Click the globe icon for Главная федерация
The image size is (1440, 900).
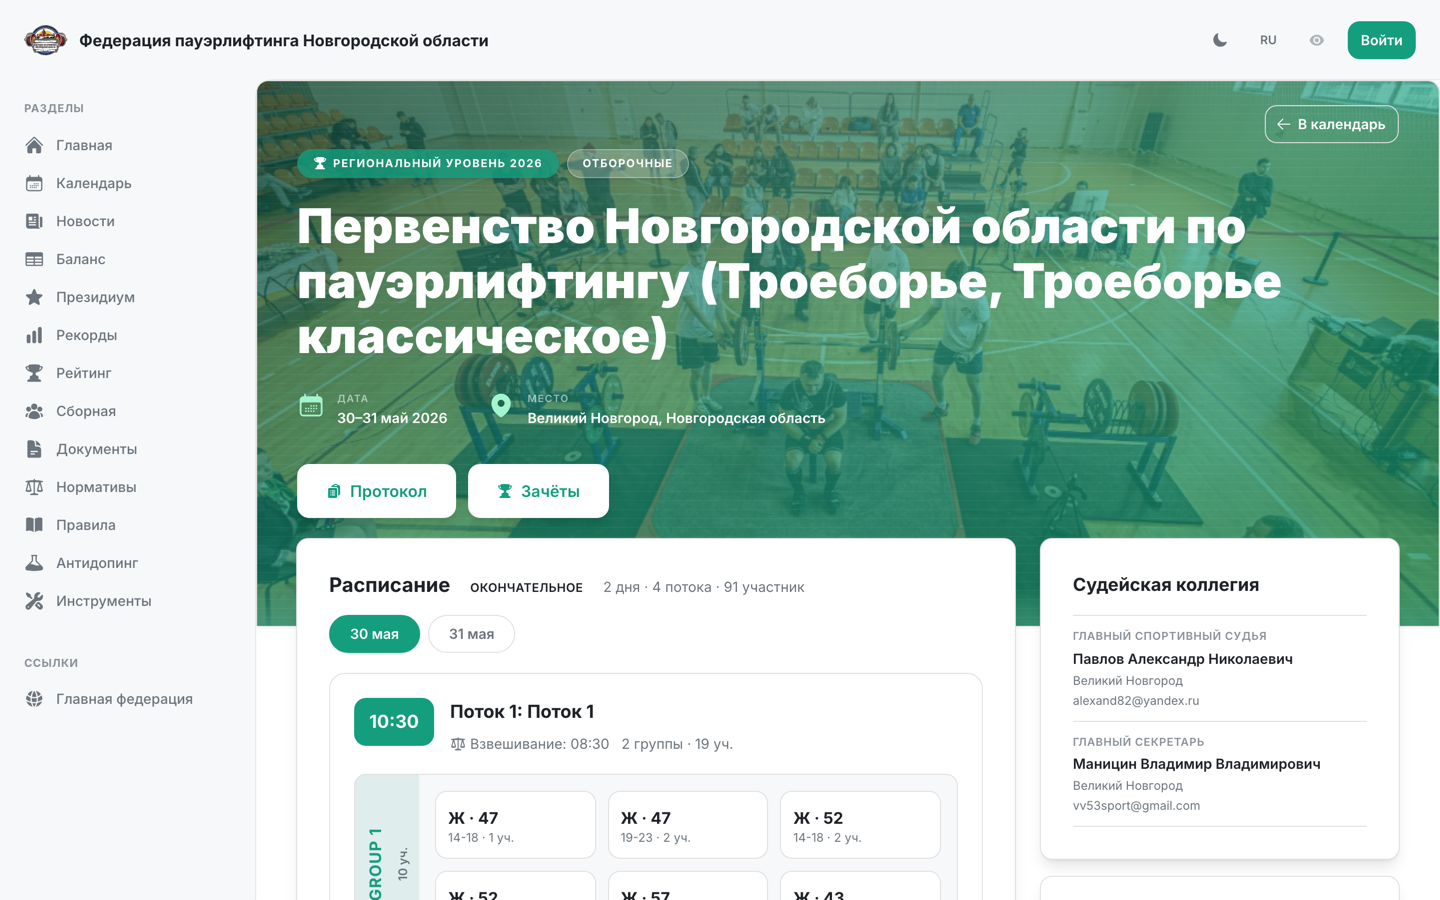(x=34, y=699)
